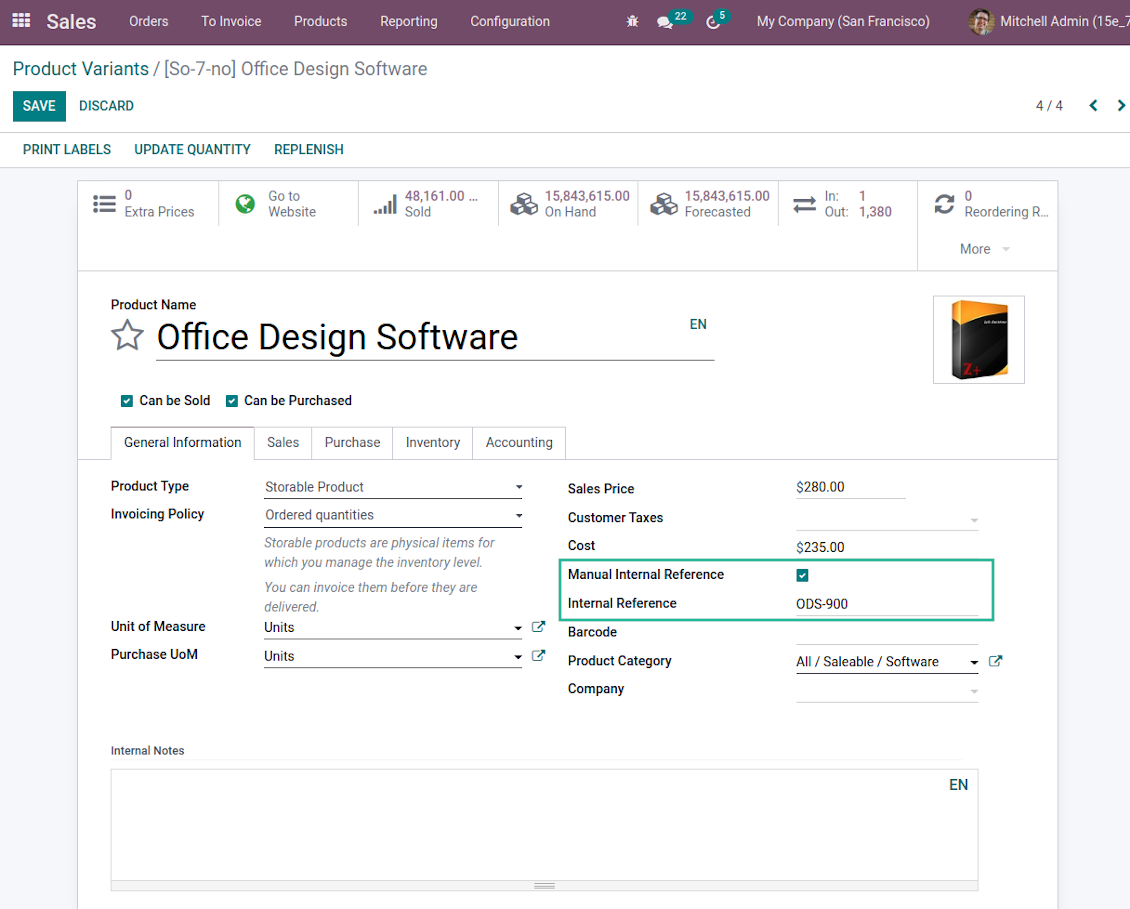The image size is (1130, 909).
Task: Open external link beside Unit of Measure
Action: tap(538, 627)
